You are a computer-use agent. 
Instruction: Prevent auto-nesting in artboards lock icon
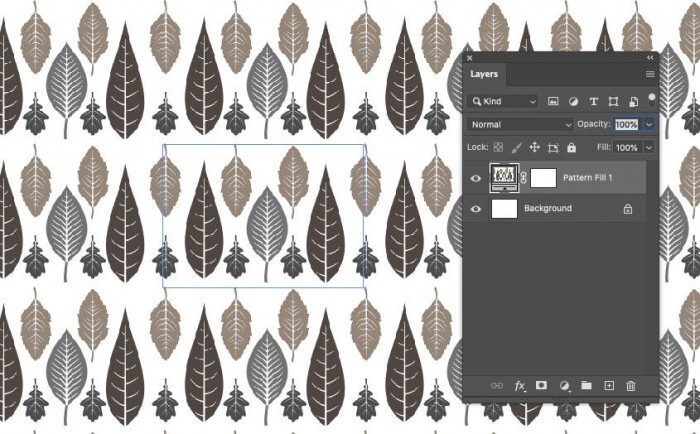coord(553,148)
